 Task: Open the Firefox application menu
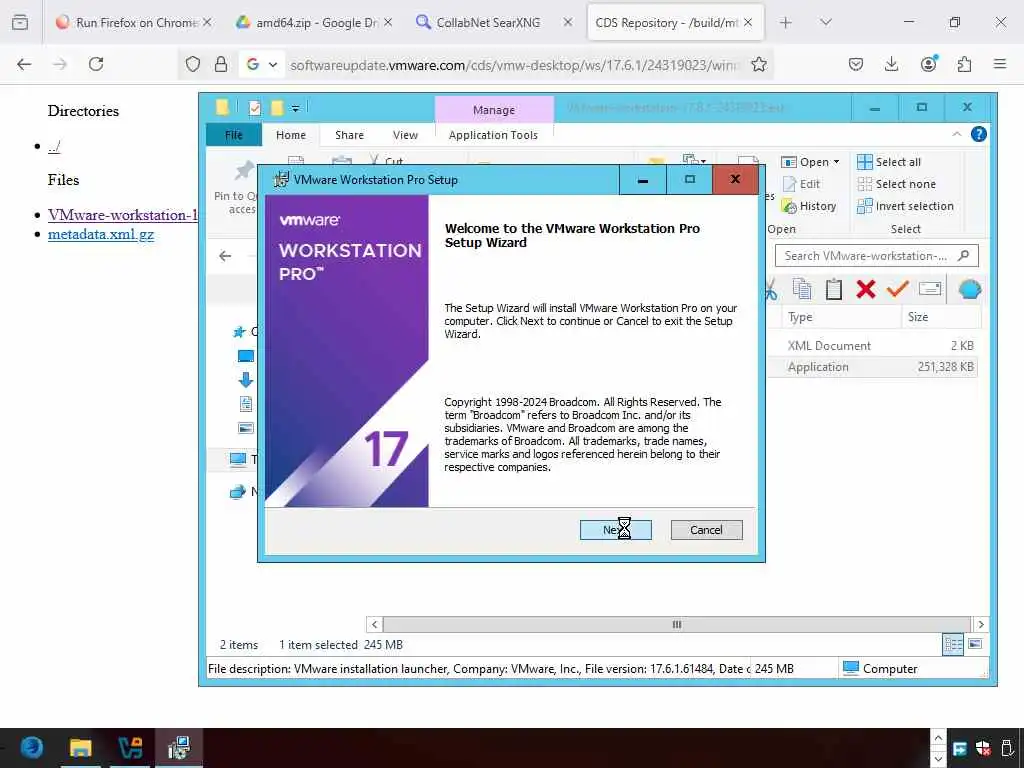click(1000, 64)
